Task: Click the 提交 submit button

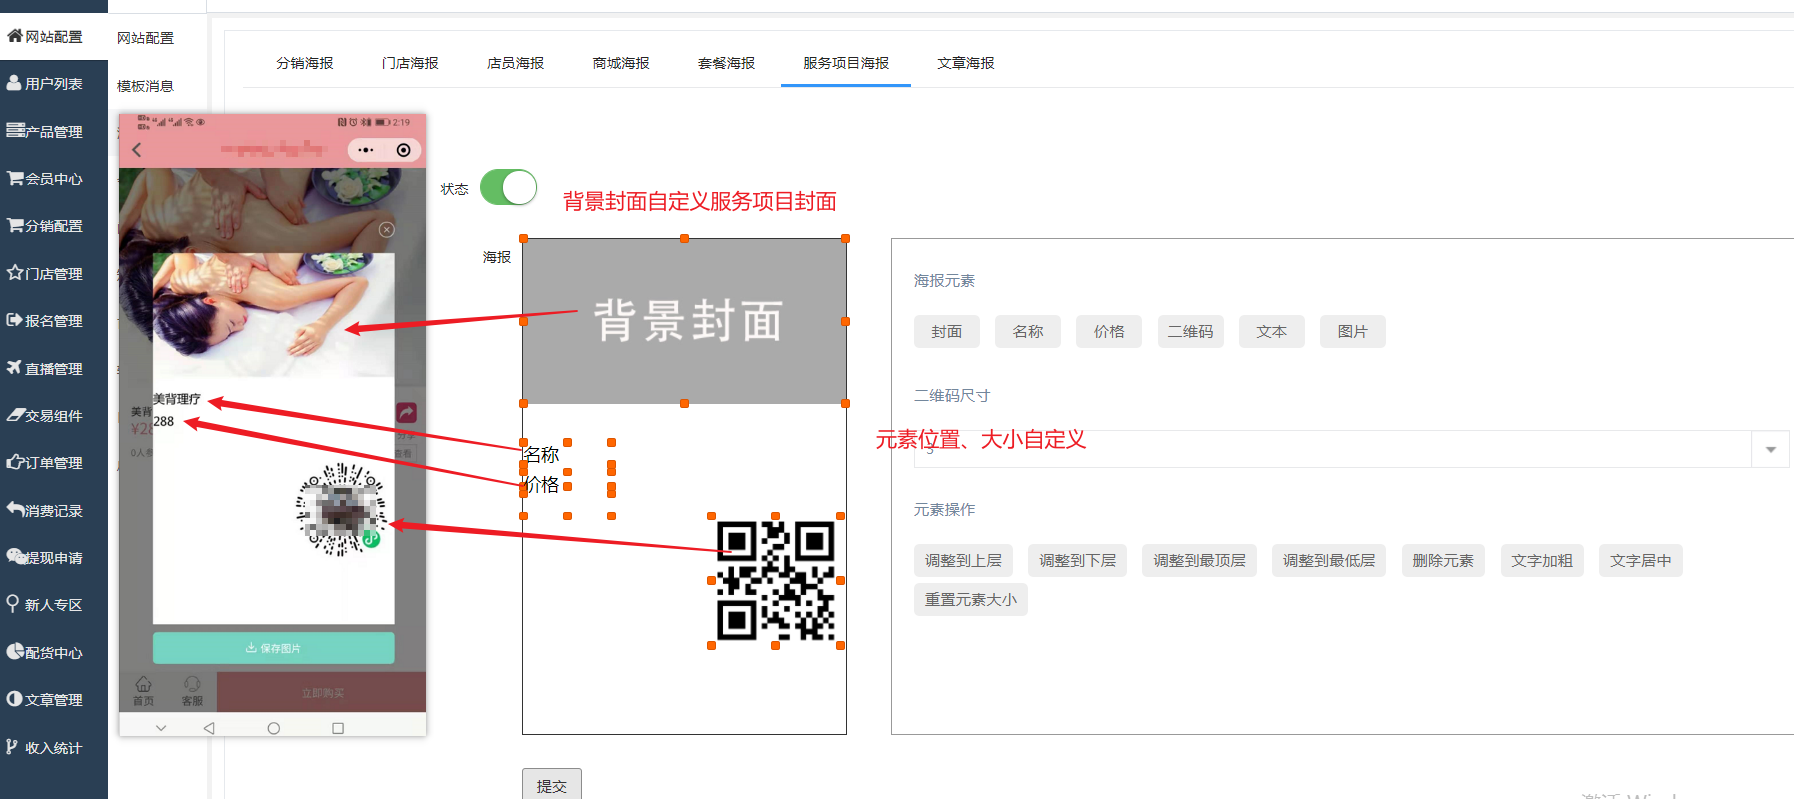Action: pos(552,785)
